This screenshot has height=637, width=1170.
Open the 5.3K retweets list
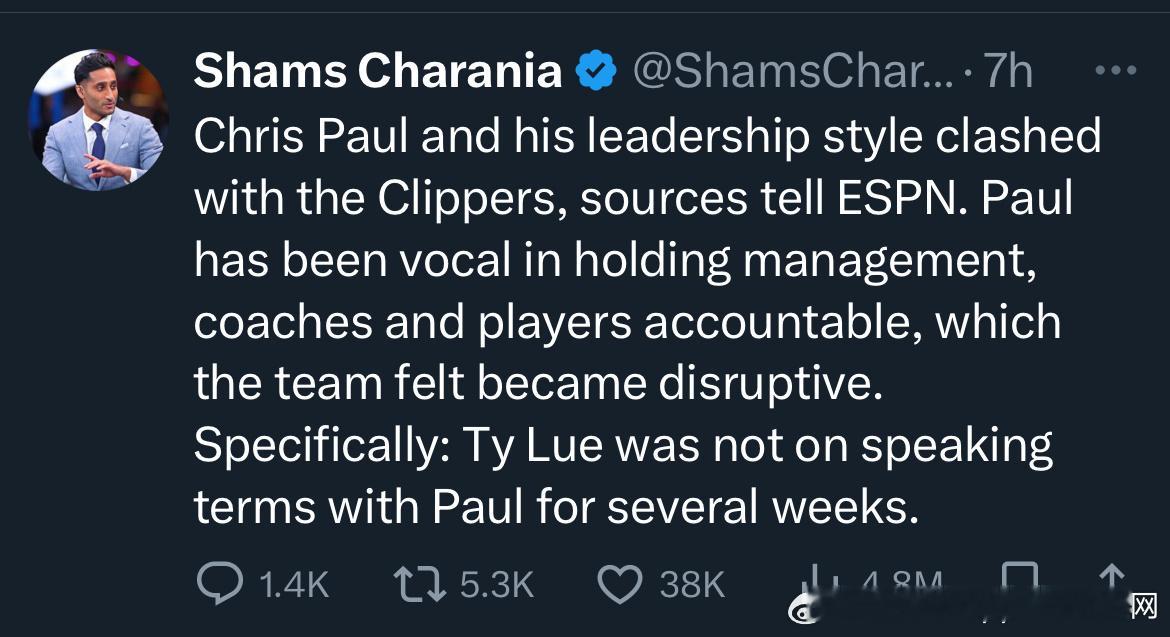tap(497, 584)
